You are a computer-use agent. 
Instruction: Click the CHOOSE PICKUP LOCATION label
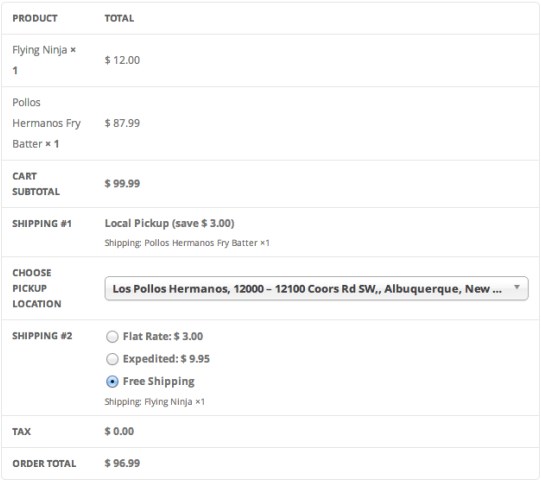(37, 288)
